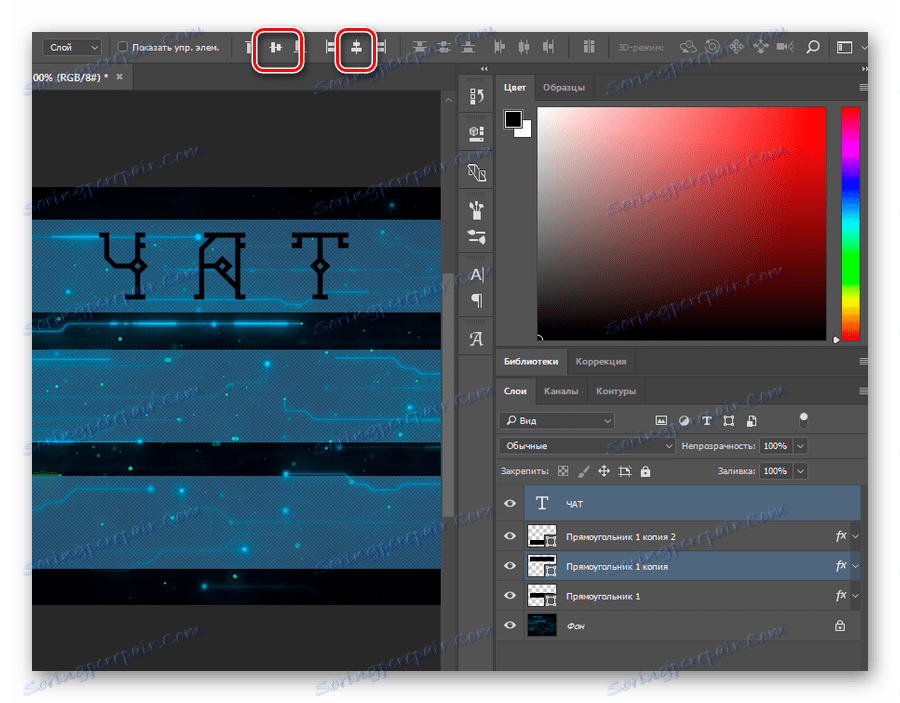Click the background color swatch
The image size is (900, 703).
pos(525,131)
